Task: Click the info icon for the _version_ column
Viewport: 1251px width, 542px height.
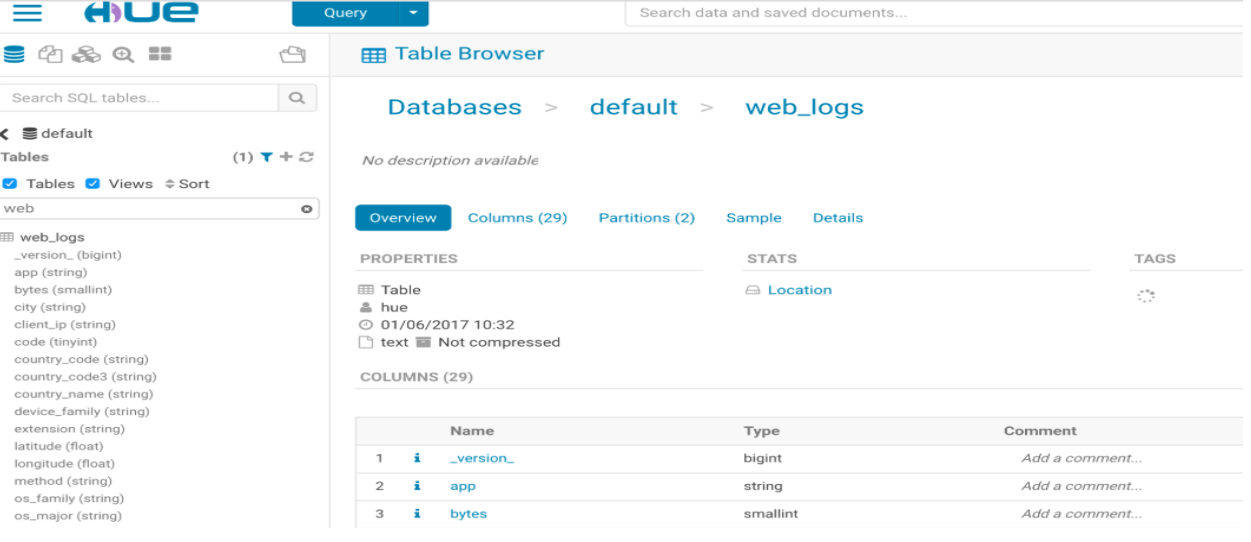Action: (417, 458)
